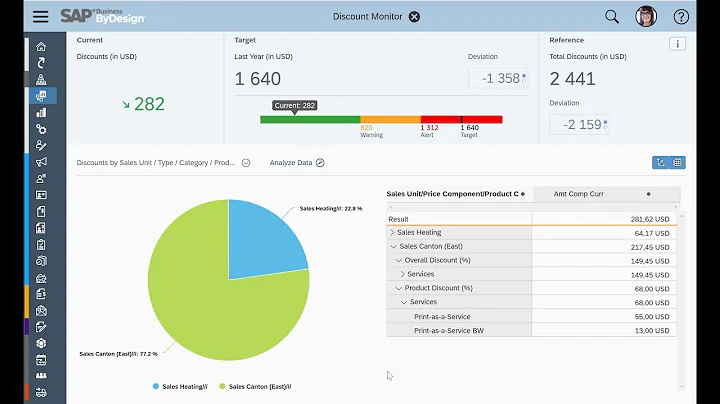Click Sales Heating legend swatch

coord(156,387)
